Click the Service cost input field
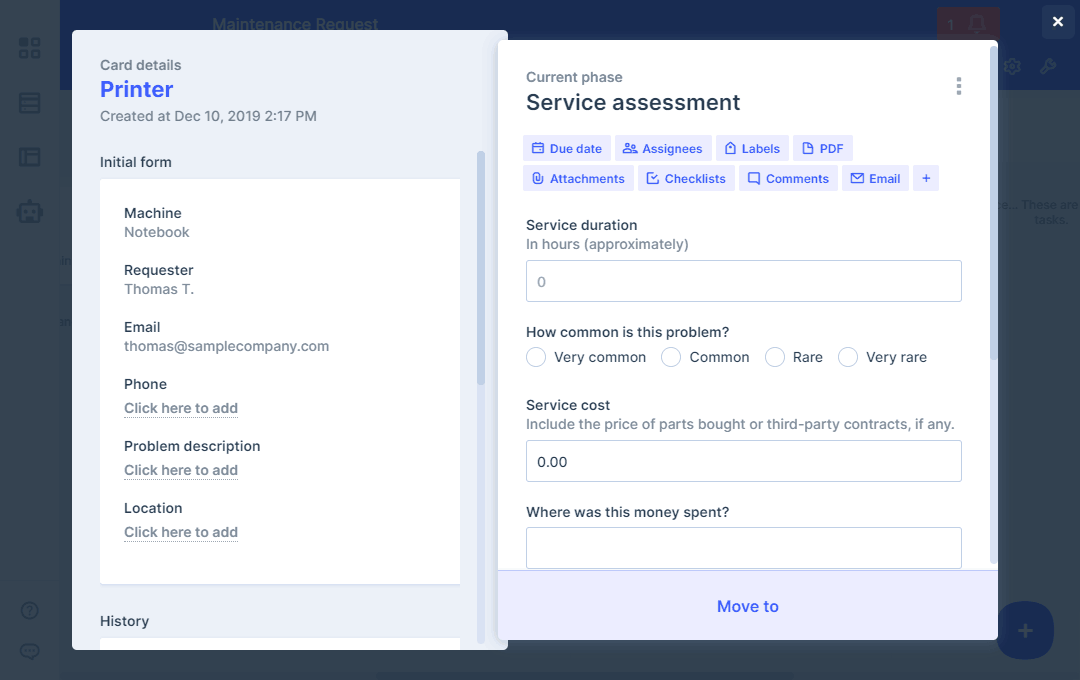The width and height of the screenshot is (1080, 680). (743, 461)
